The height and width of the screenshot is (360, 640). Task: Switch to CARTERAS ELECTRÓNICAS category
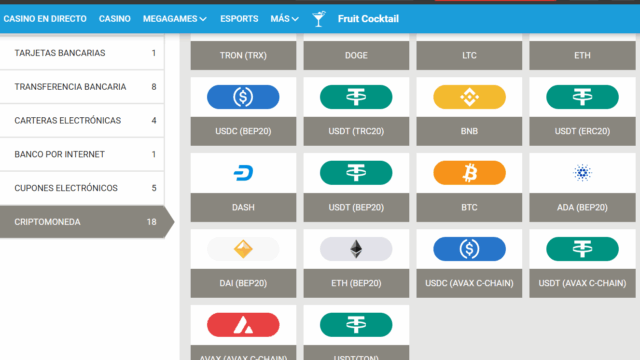pos(82,120)
